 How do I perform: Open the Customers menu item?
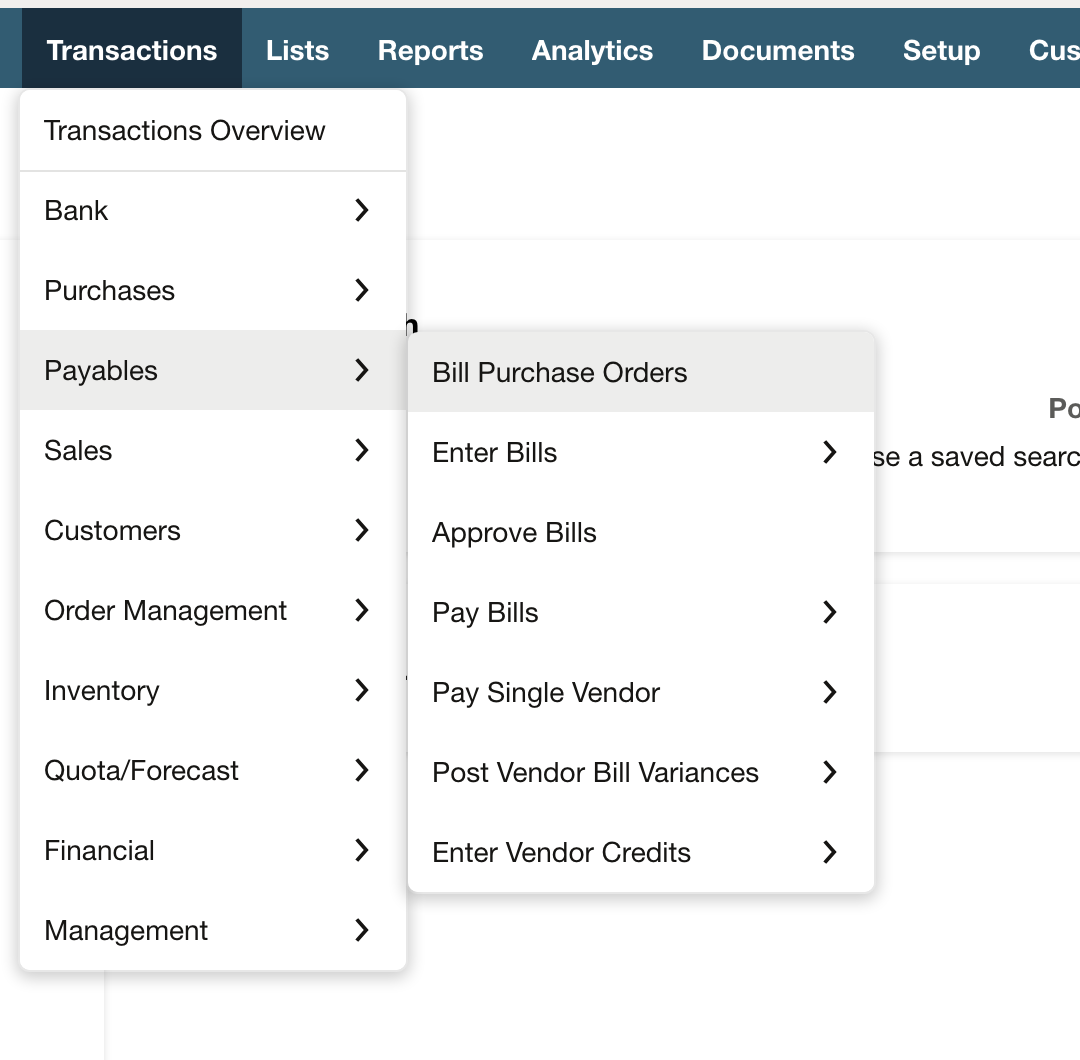[x=213, y=530]
